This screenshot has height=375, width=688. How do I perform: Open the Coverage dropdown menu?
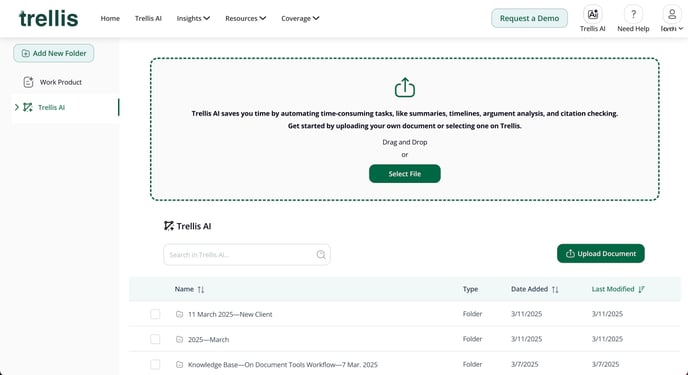[x=300, y=18]
